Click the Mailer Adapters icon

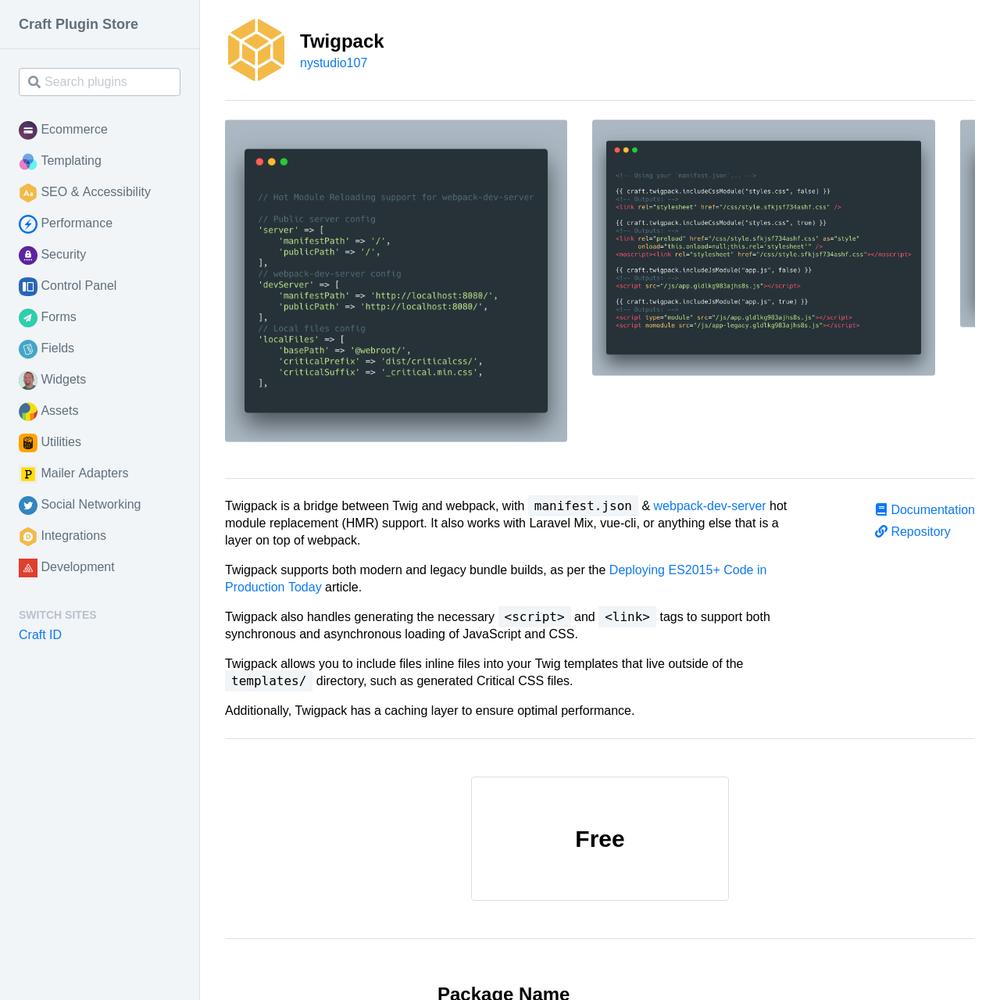[x=28, y=474]
